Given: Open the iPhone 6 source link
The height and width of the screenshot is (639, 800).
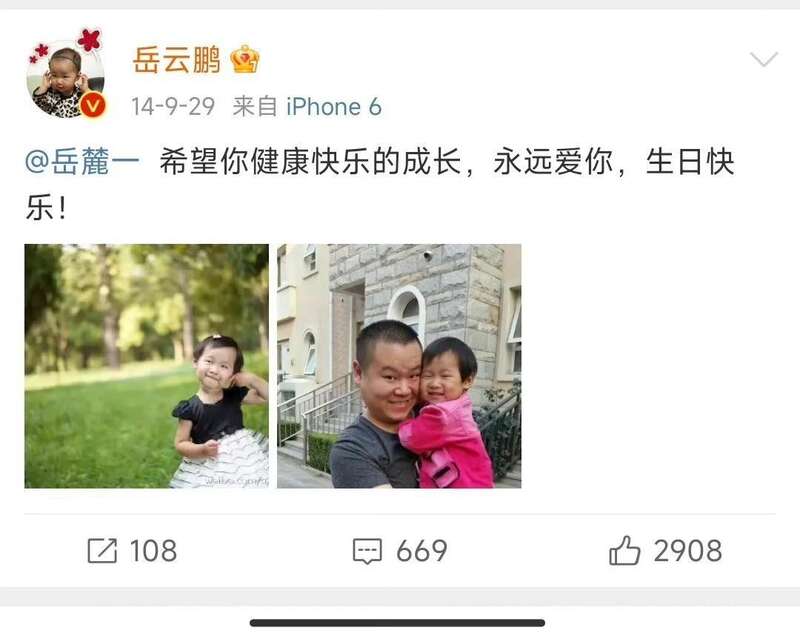Looking at the screenshot, I should (334, 107).
